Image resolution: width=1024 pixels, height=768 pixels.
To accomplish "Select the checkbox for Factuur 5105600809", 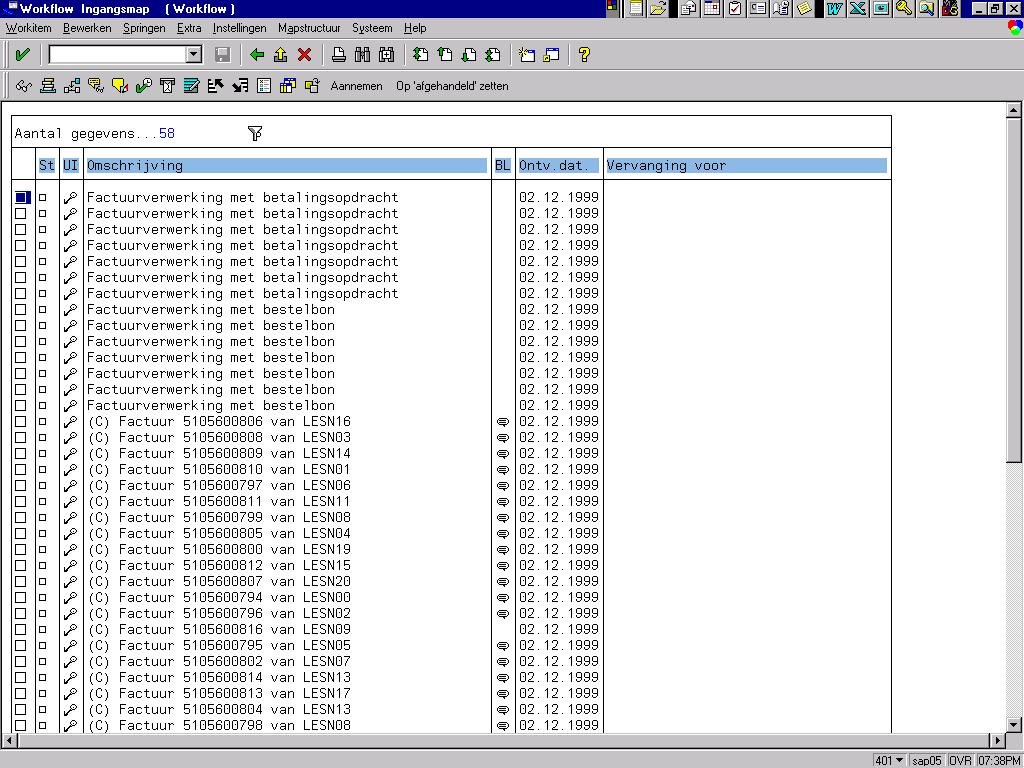I will pos(21,454).
